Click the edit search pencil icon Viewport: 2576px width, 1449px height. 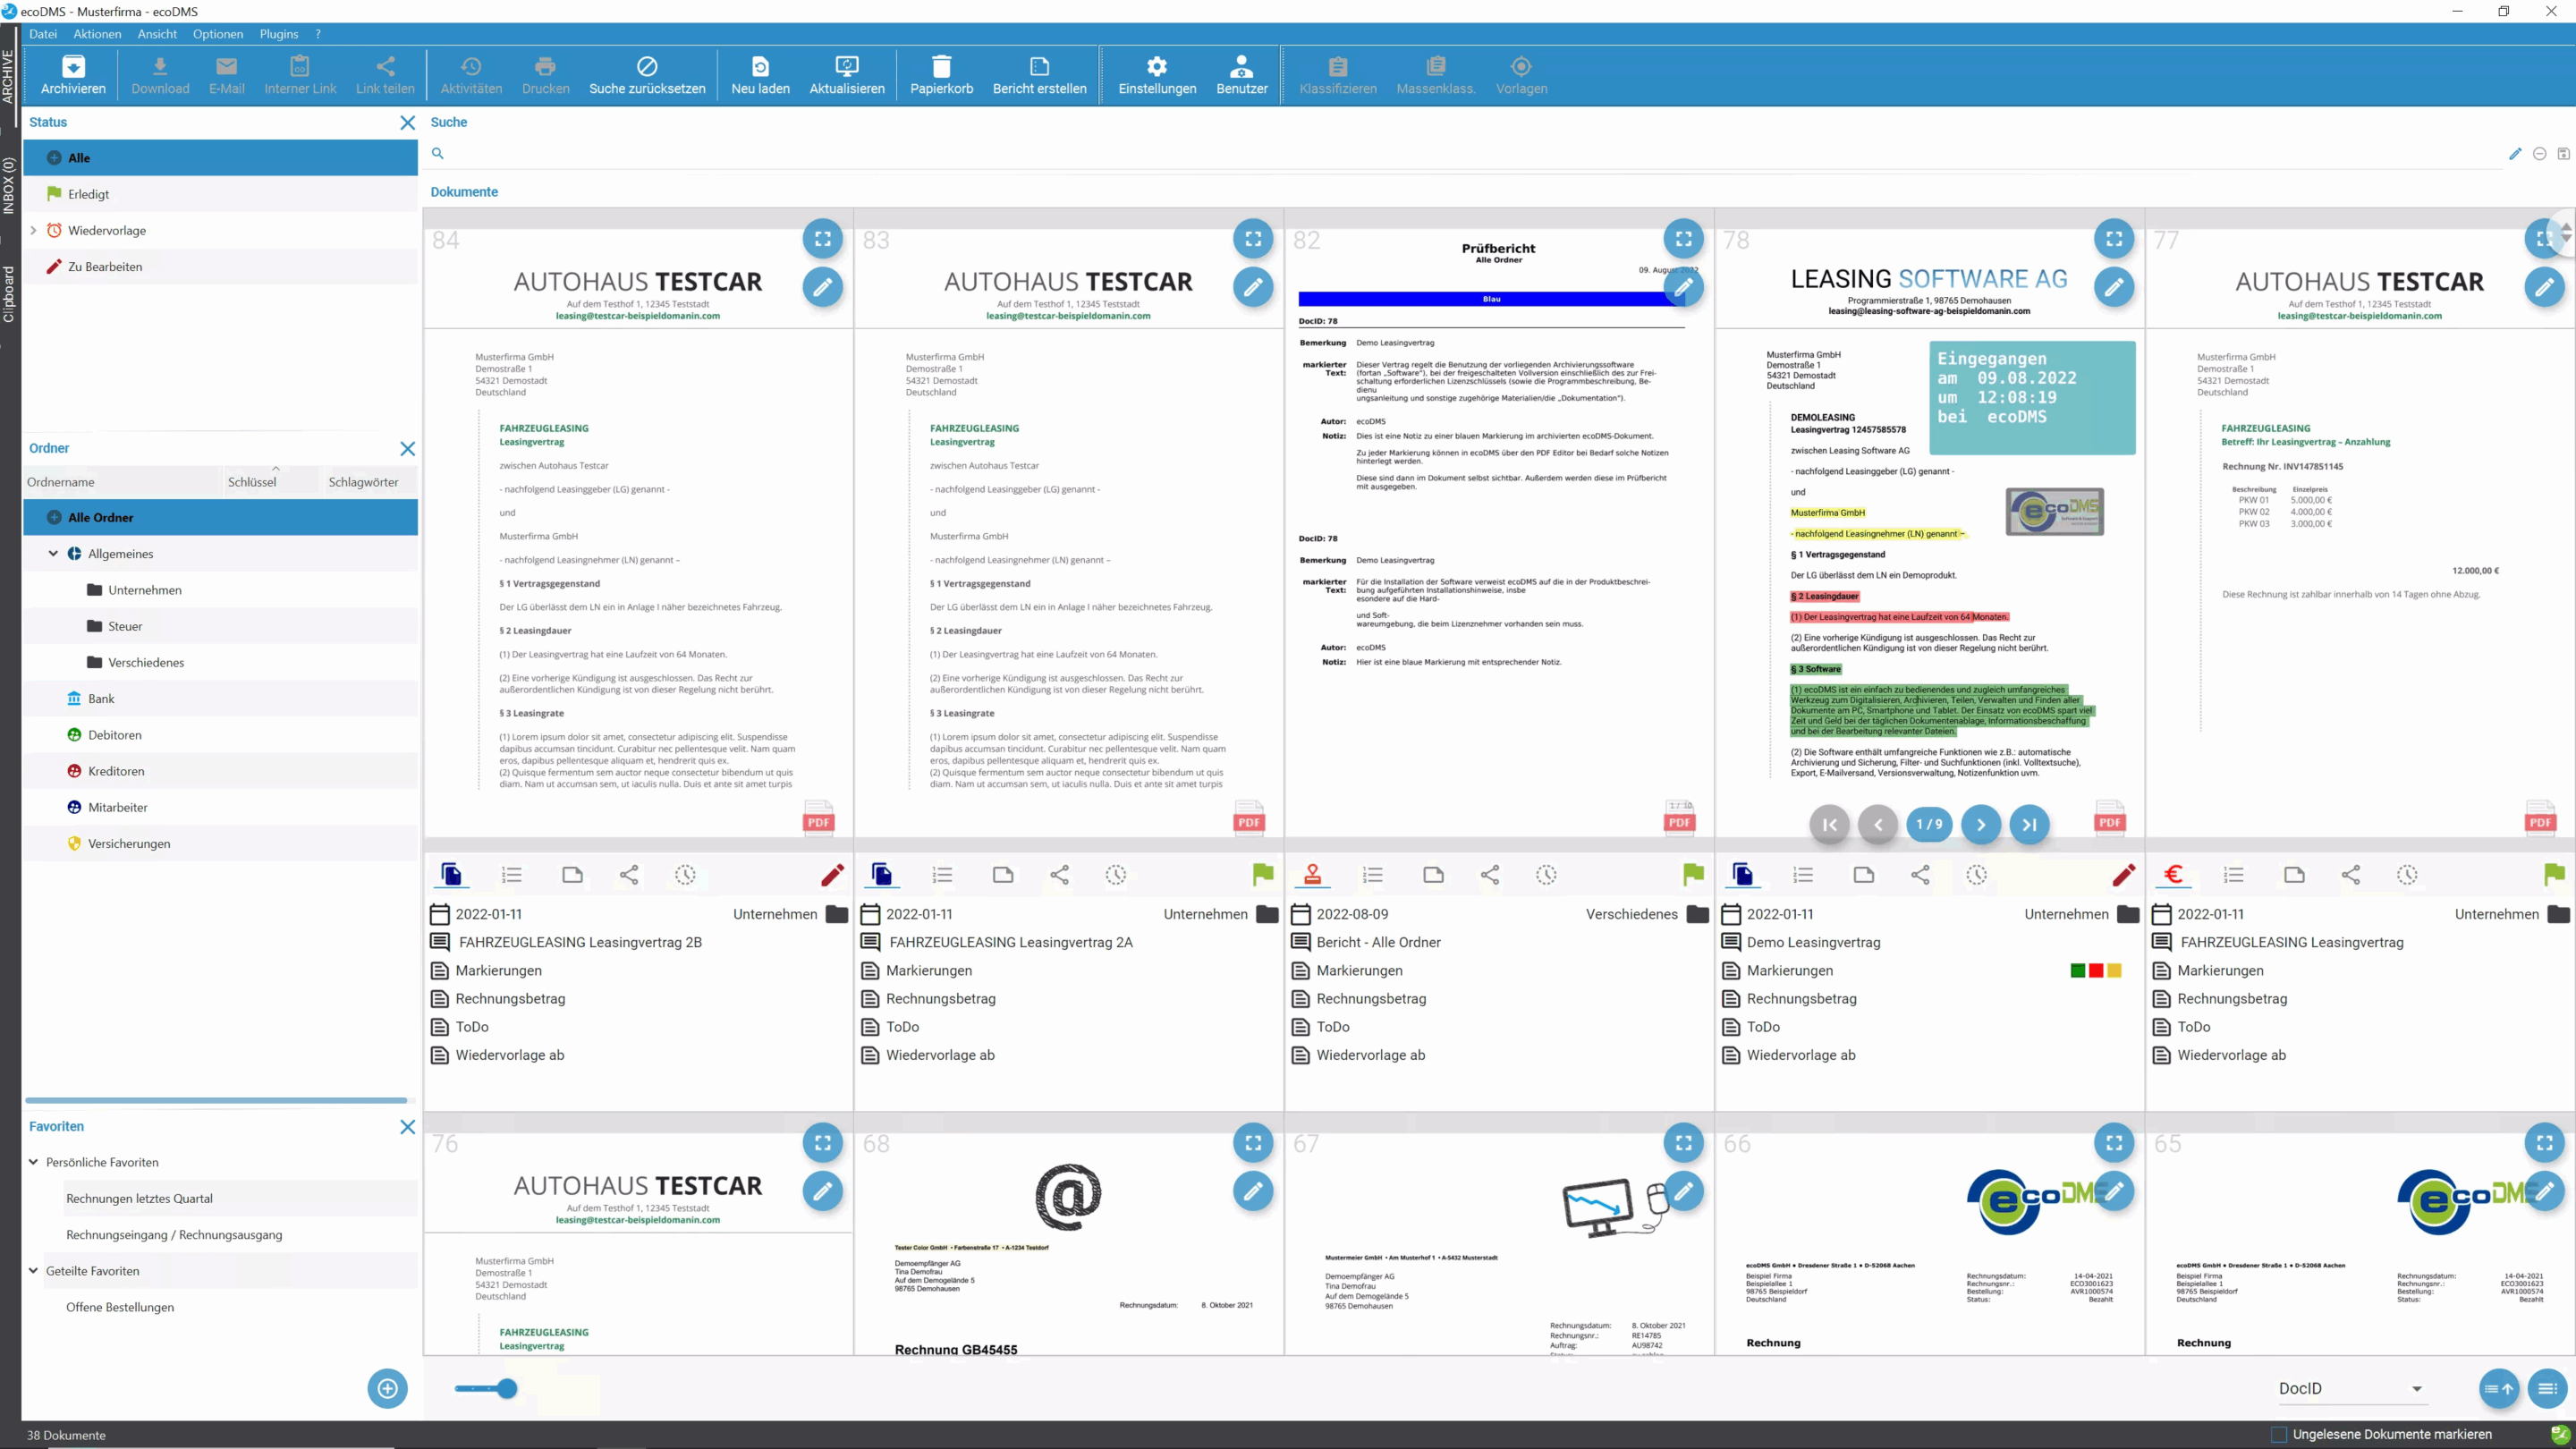[2515, 153]
